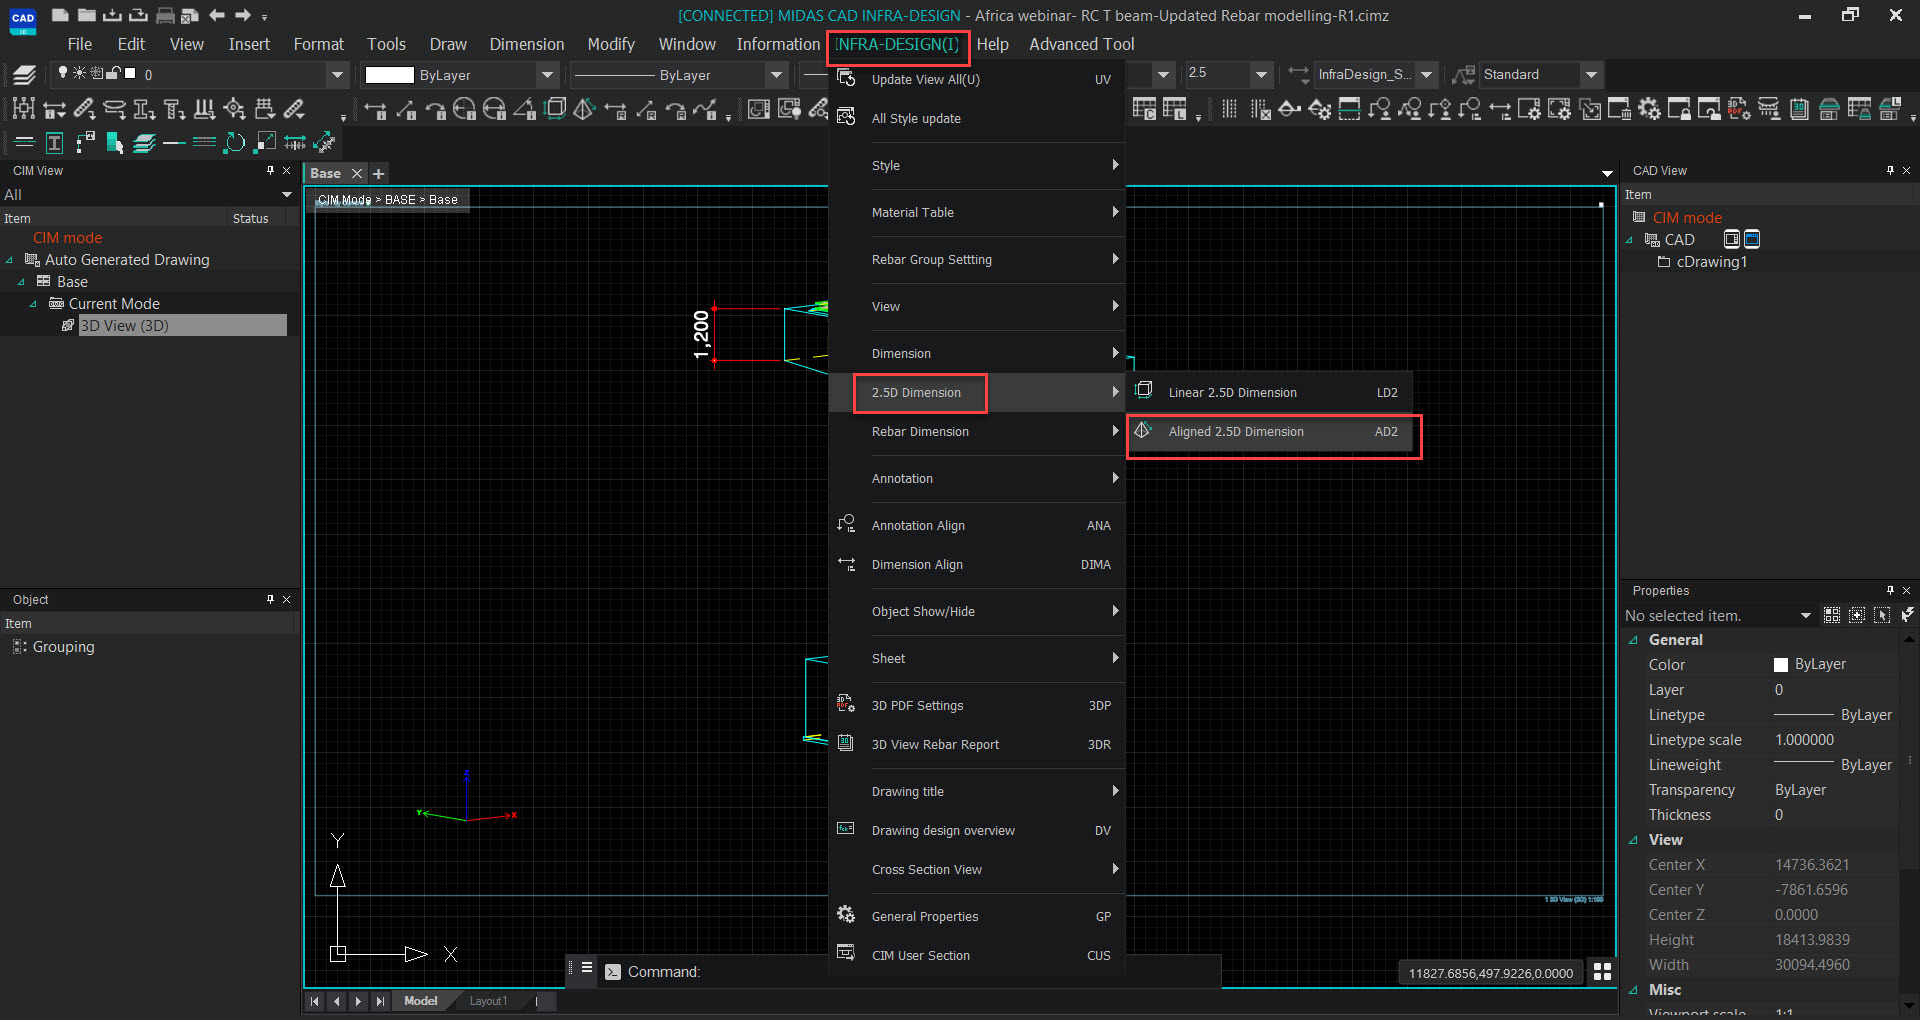Add a new drawing tab with plus
Viewport: 1920px width, 1020px height.
[379, 173]
